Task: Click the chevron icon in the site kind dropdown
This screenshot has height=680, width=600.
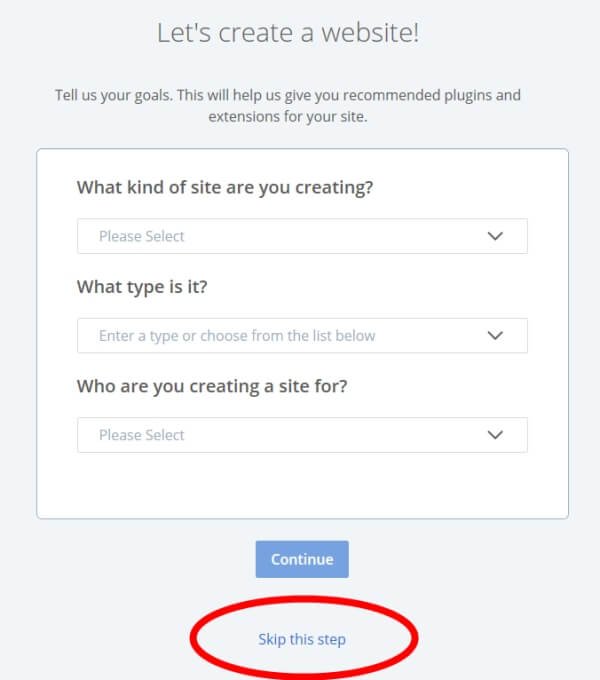Action: click(495, 237)
